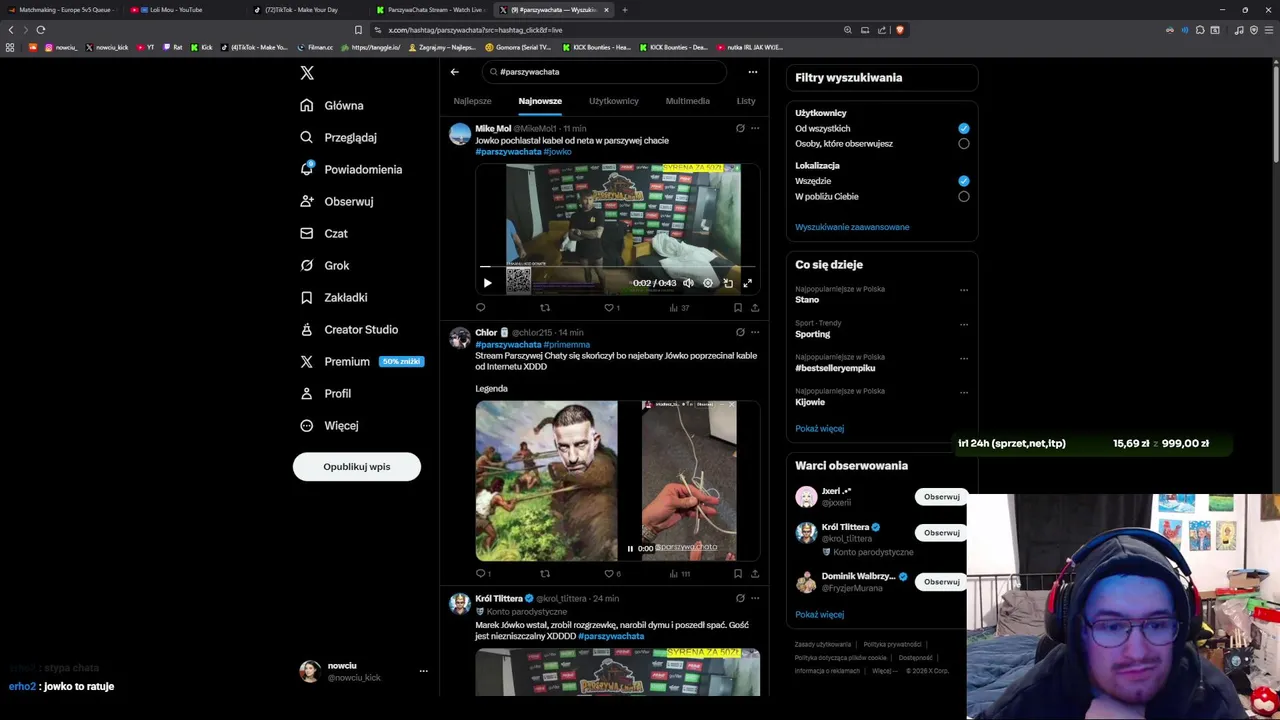Switch to Loli Miou YouTube browser tab

point(176,10)
